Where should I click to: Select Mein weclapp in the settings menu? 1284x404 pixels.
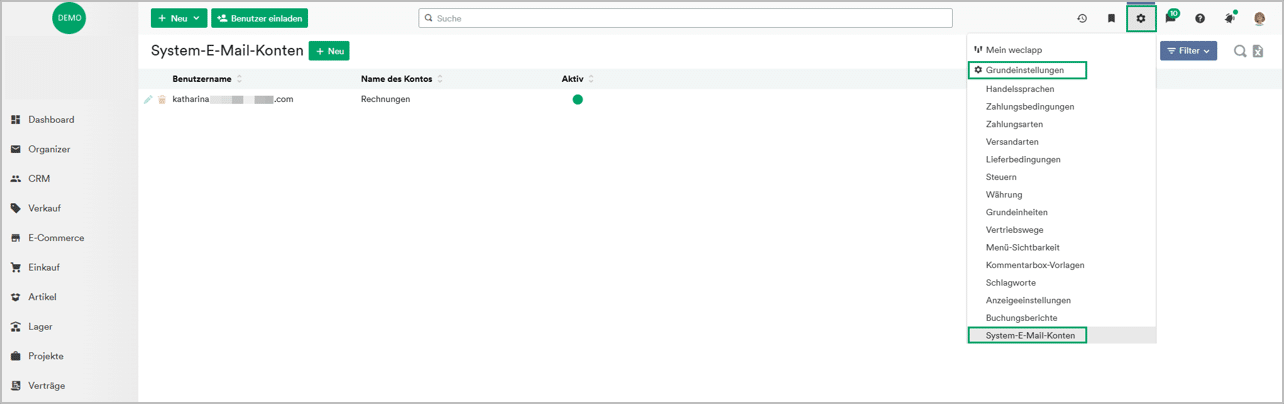click(1014, 50)
